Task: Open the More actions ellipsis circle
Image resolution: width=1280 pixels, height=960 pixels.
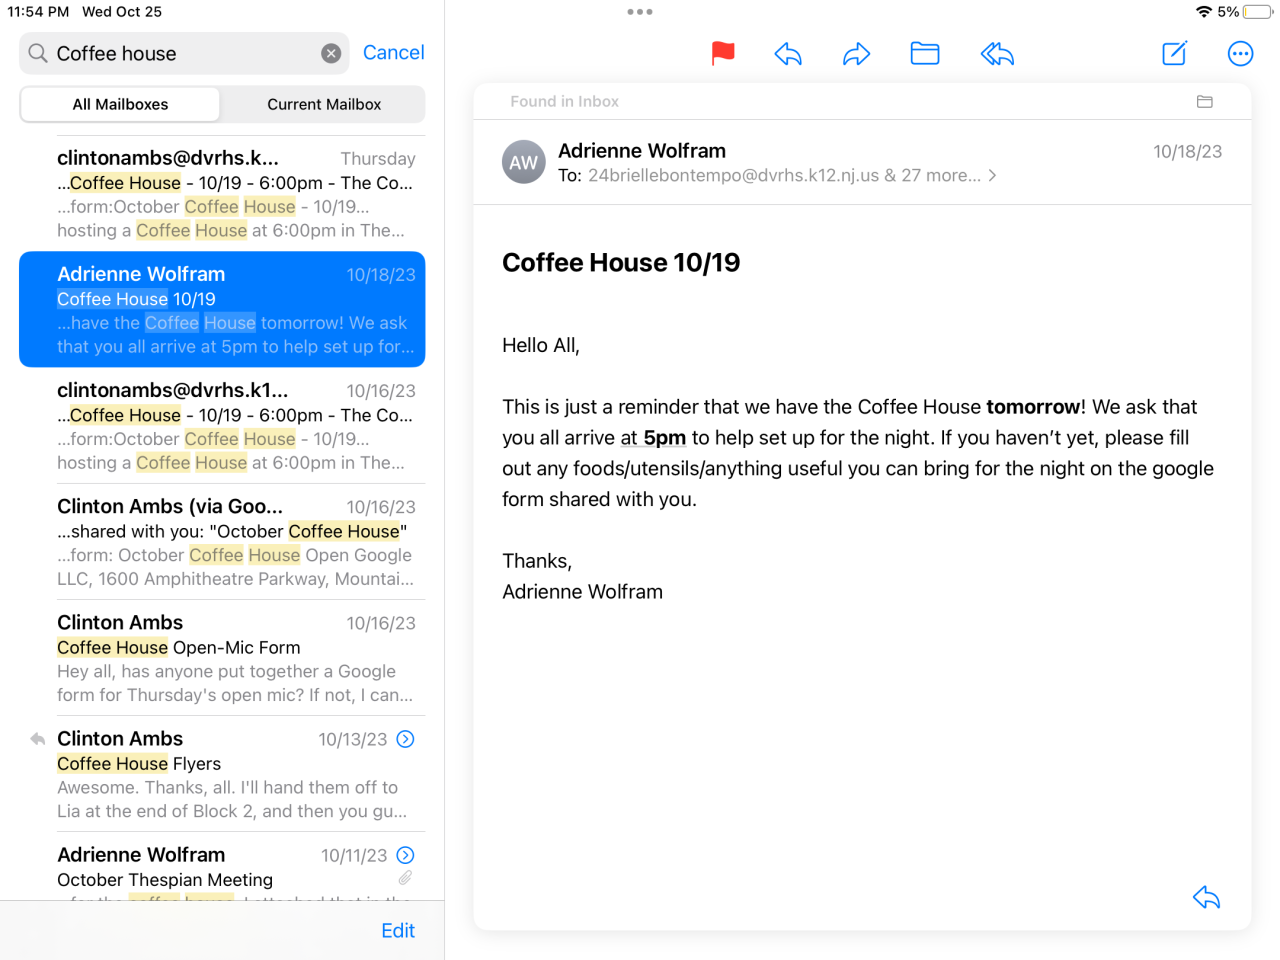Action: coord(1240,54)
